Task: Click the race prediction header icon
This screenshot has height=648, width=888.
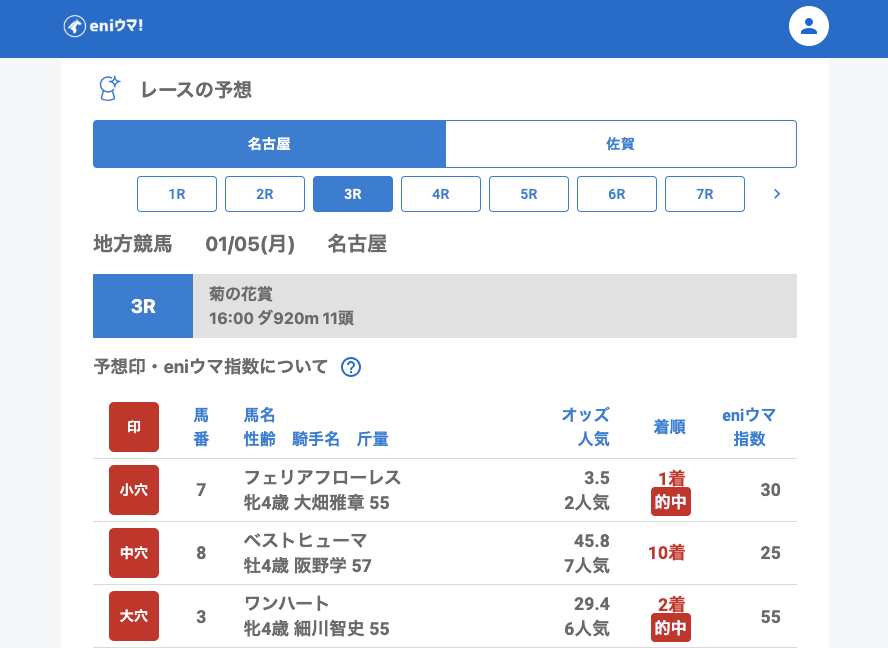Action: click(x=108, y=89)
